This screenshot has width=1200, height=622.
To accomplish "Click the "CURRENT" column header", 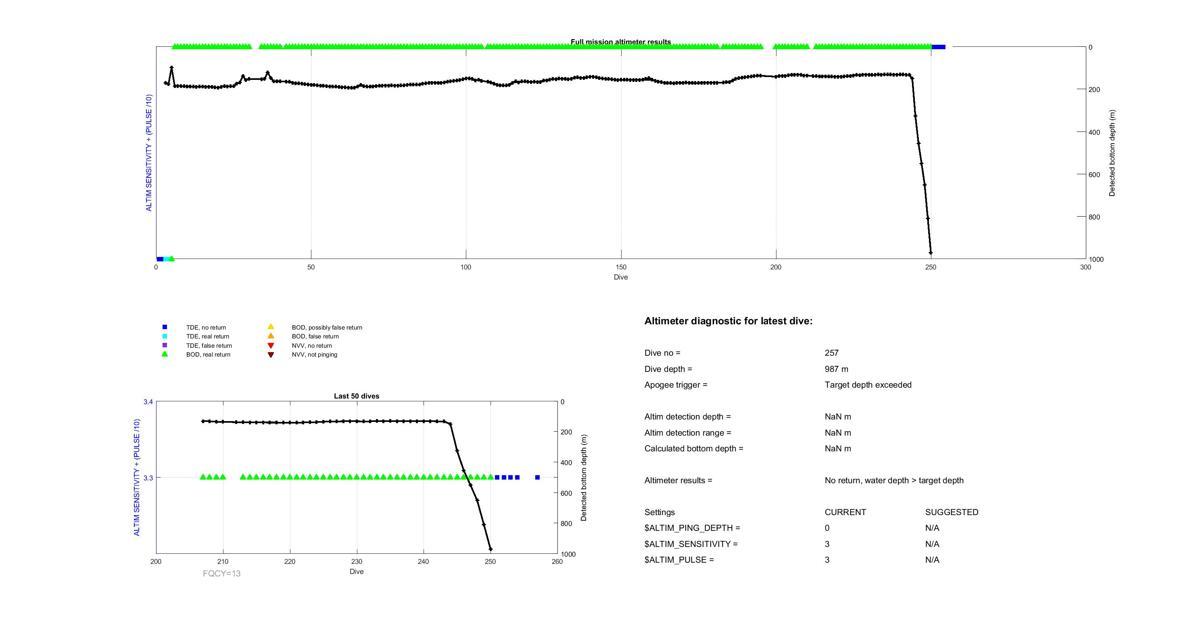I will click(845, 513).
